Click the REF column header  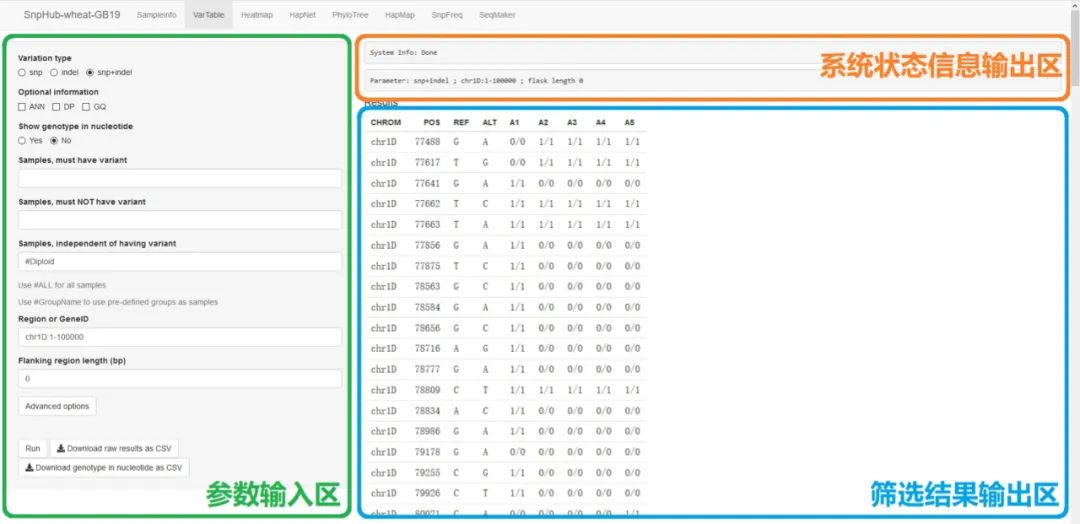(x=461, y=123)
